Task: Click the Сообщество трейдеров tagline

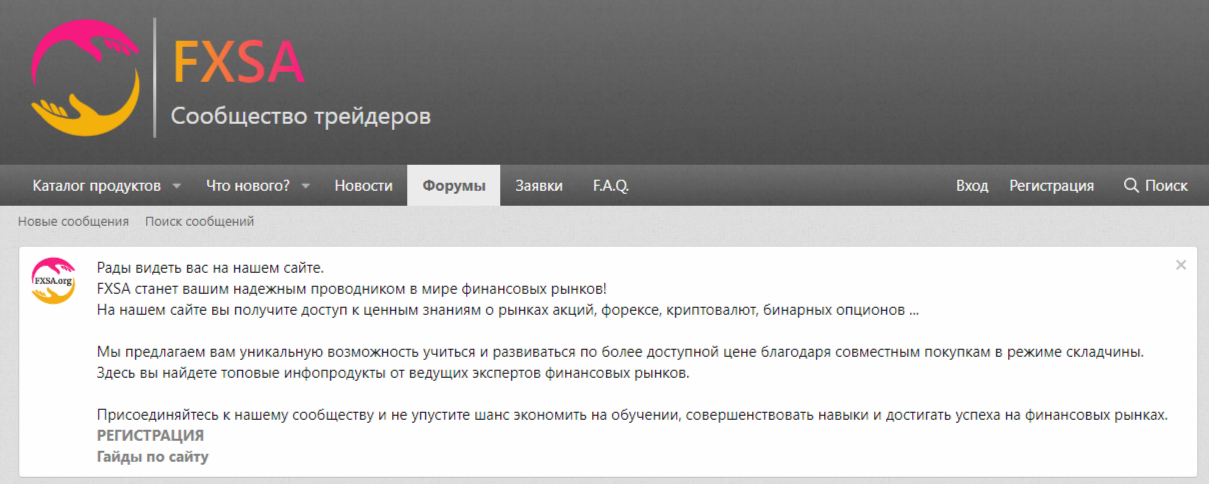Action: [x=301, y=116]
